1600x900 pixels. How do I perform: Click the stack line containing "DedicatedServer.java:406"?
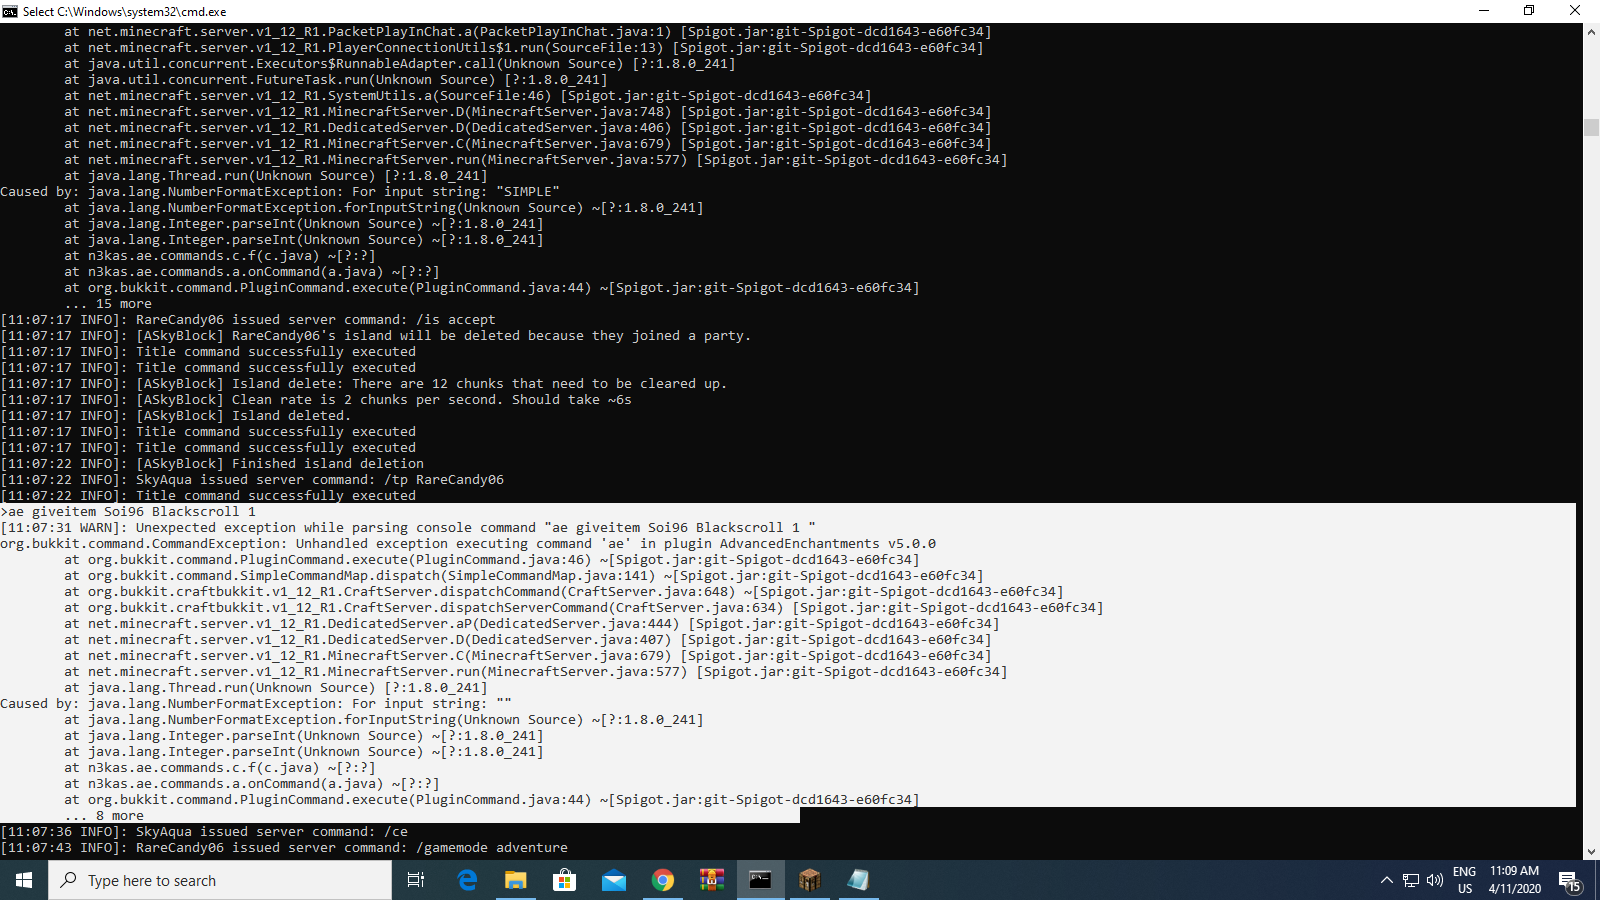[x=528, y=128]
